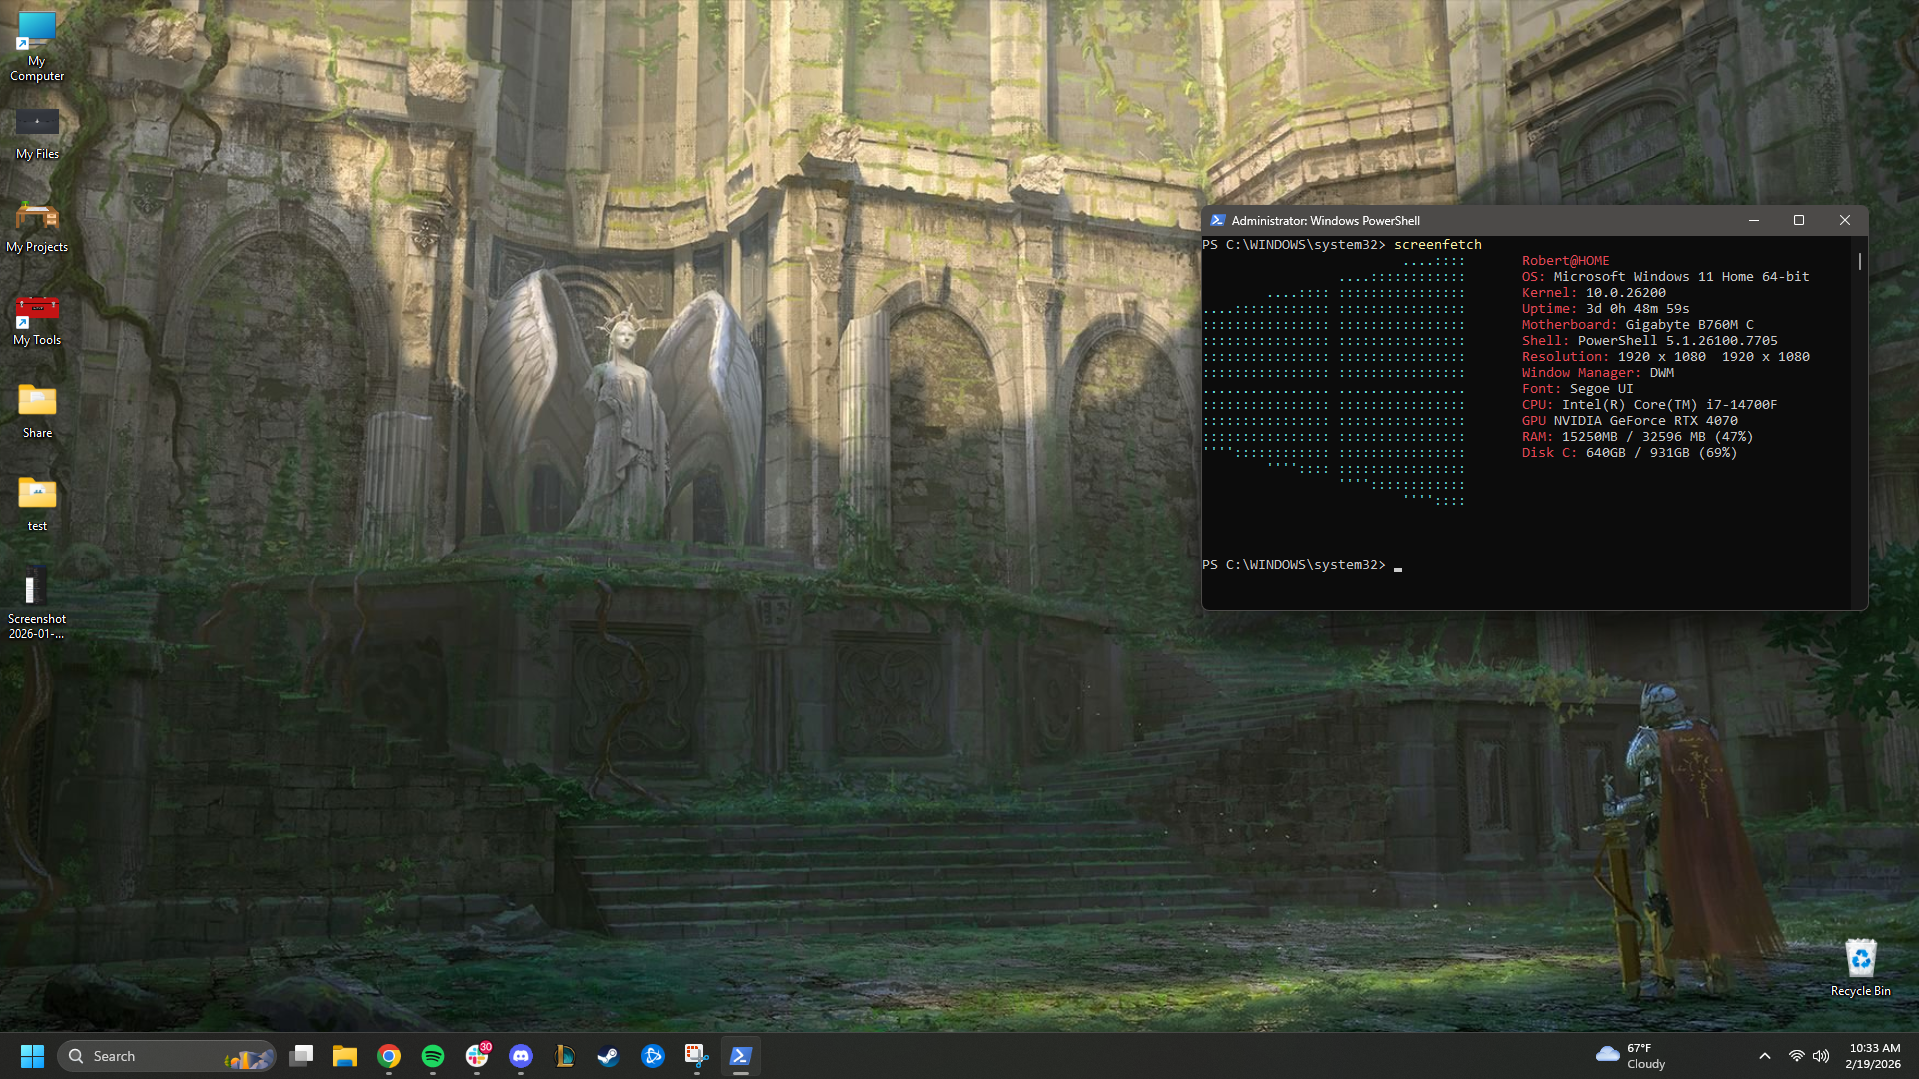Screen dimensions: 1919x1079
Task: Click the Uptime line in PowerShell
Action: (1605, 309)
